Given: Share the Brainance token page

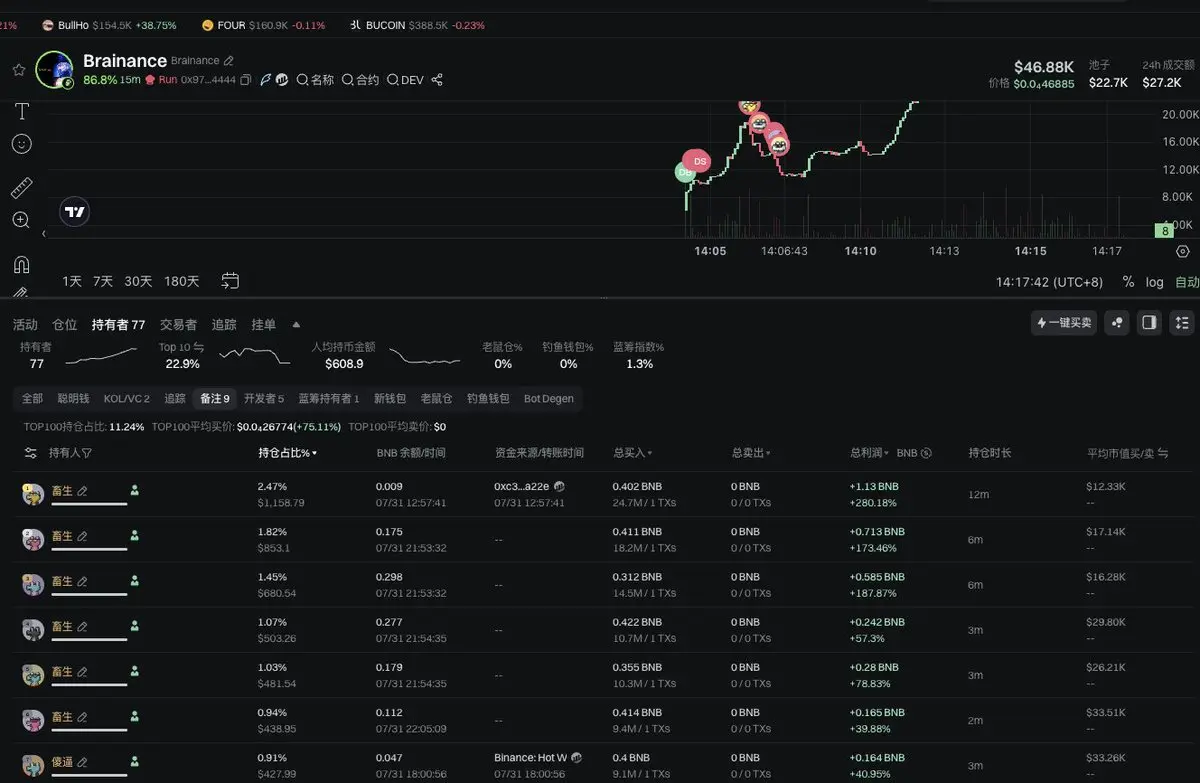Looking at the screenshot, I should [x=437, y=80].
